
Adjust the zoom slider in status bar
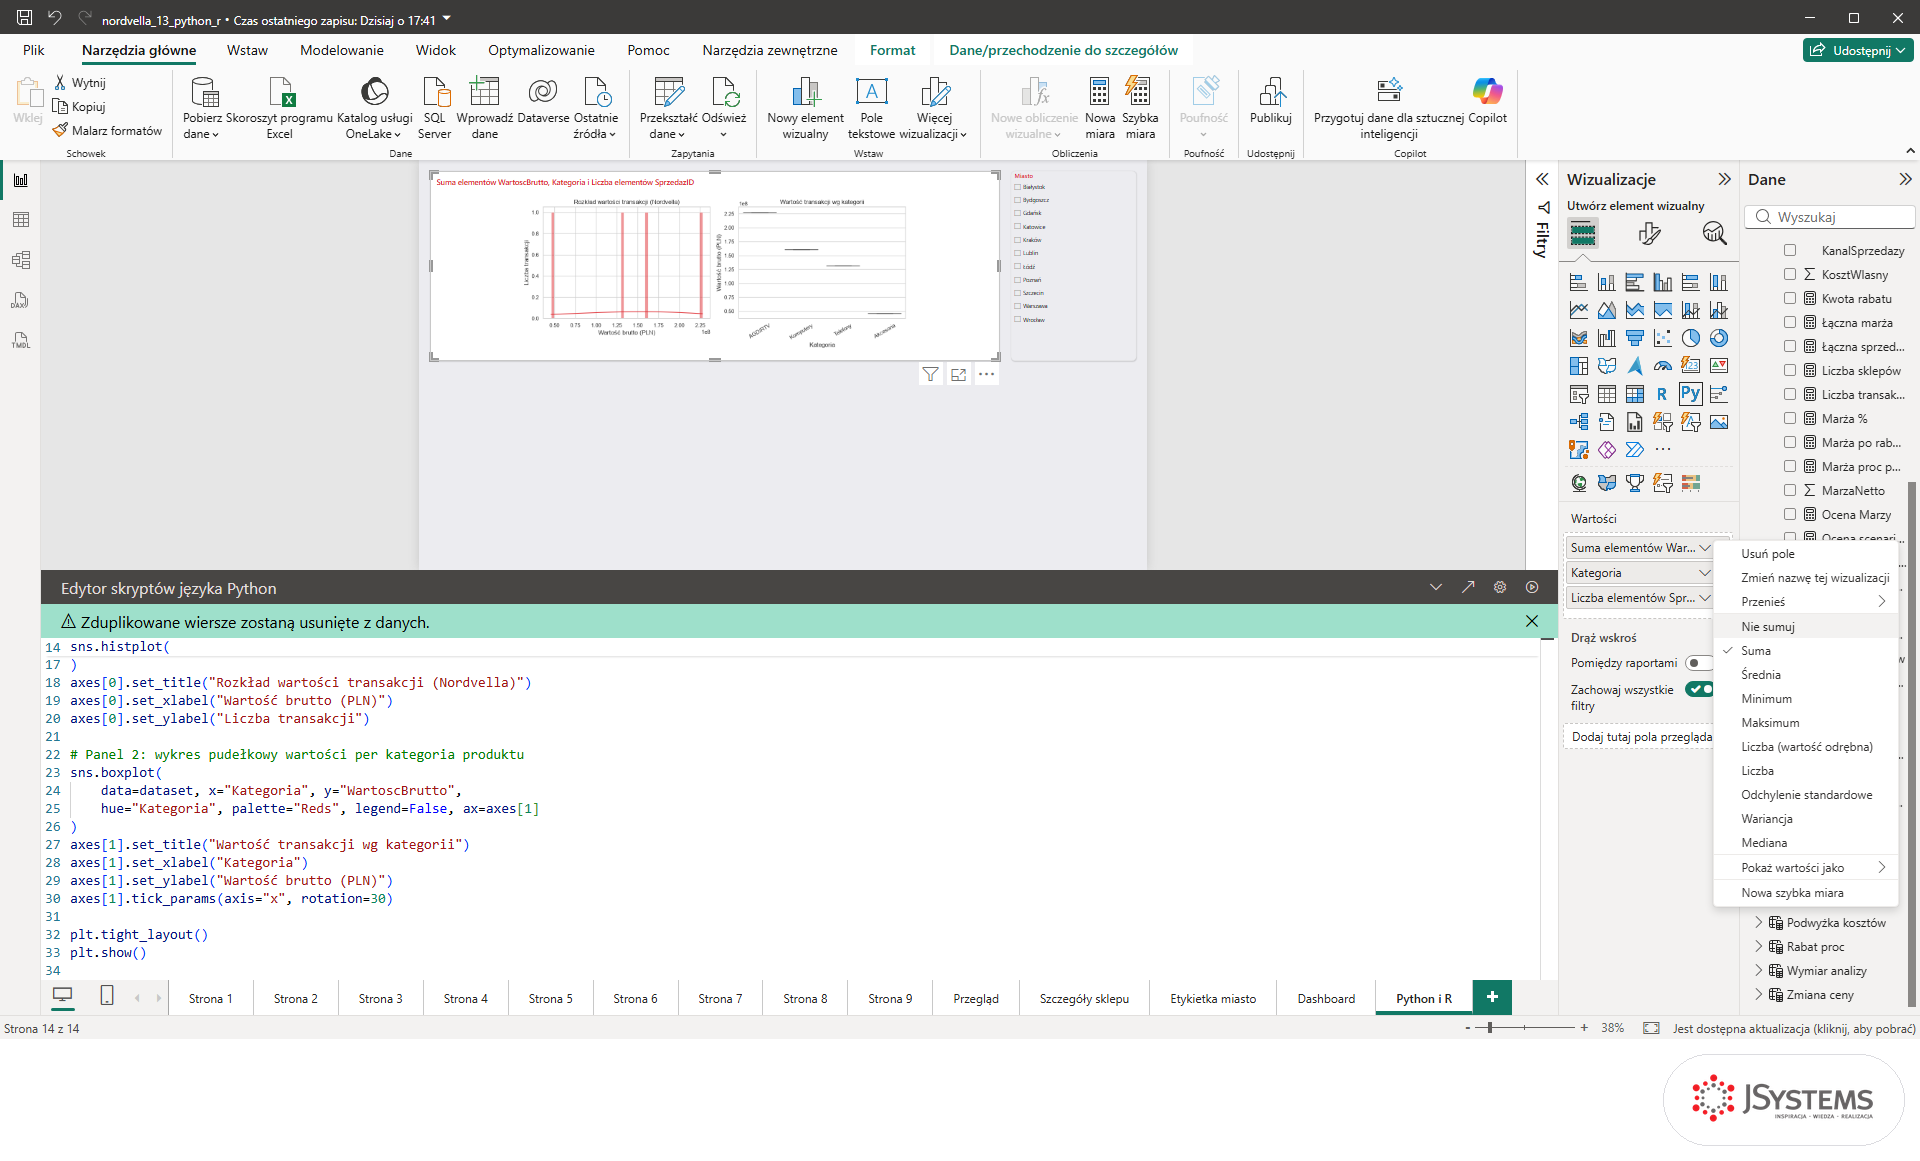(x=1490, y=1028)
